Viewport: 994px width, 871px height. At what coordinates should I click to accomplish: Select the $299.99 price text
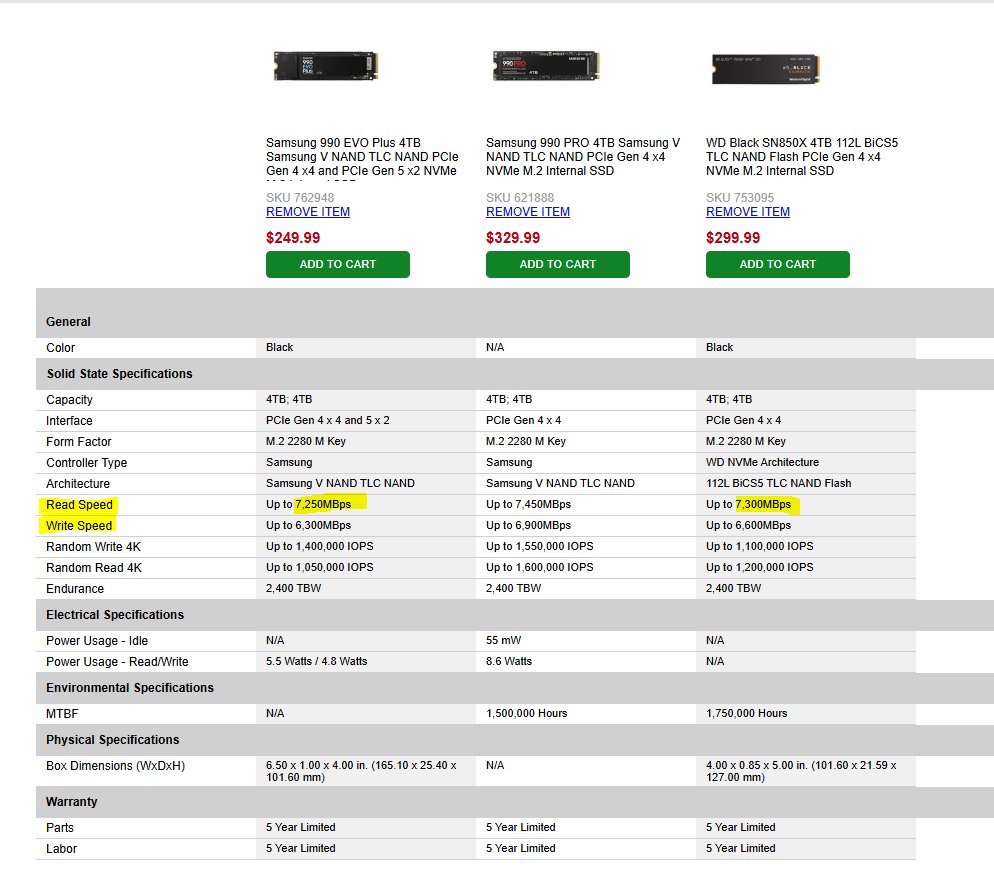click(733, 238)
